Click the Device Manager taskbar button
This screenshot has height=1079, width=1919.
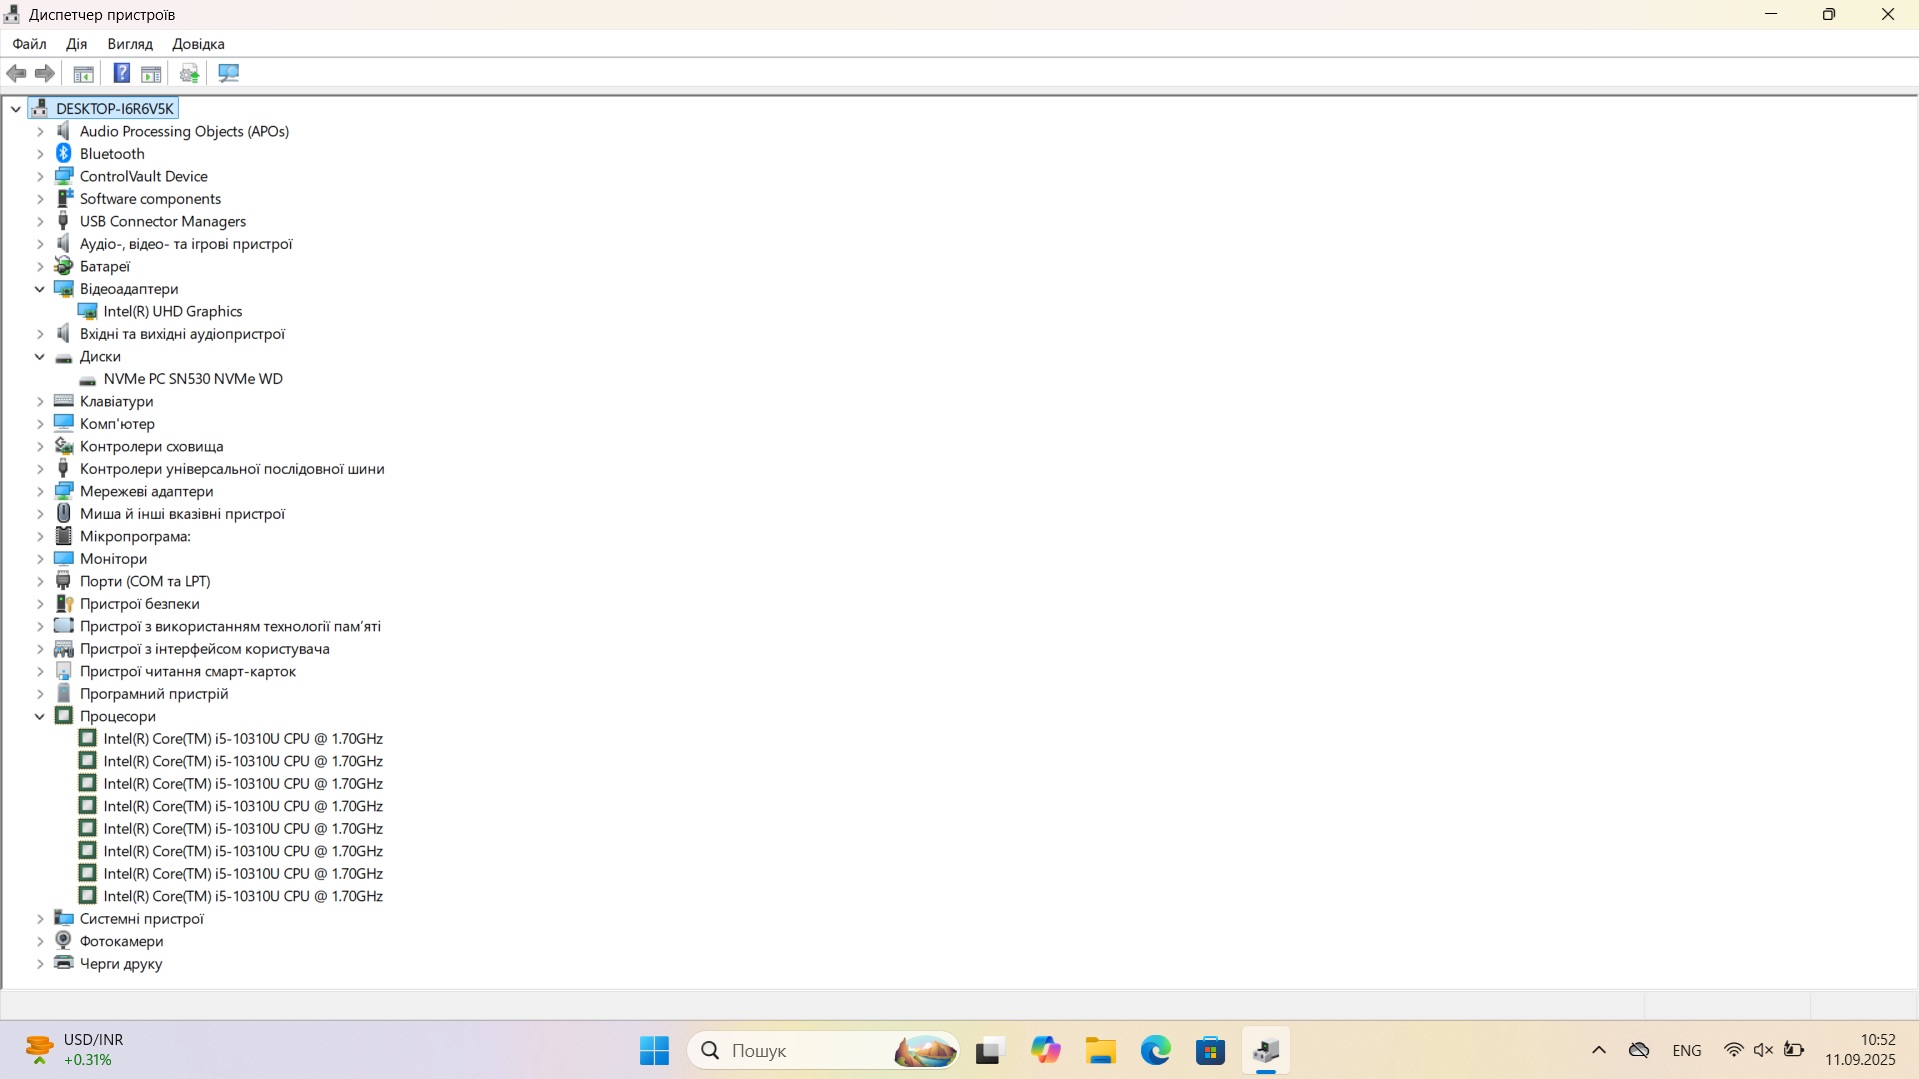point(1266,1050)
